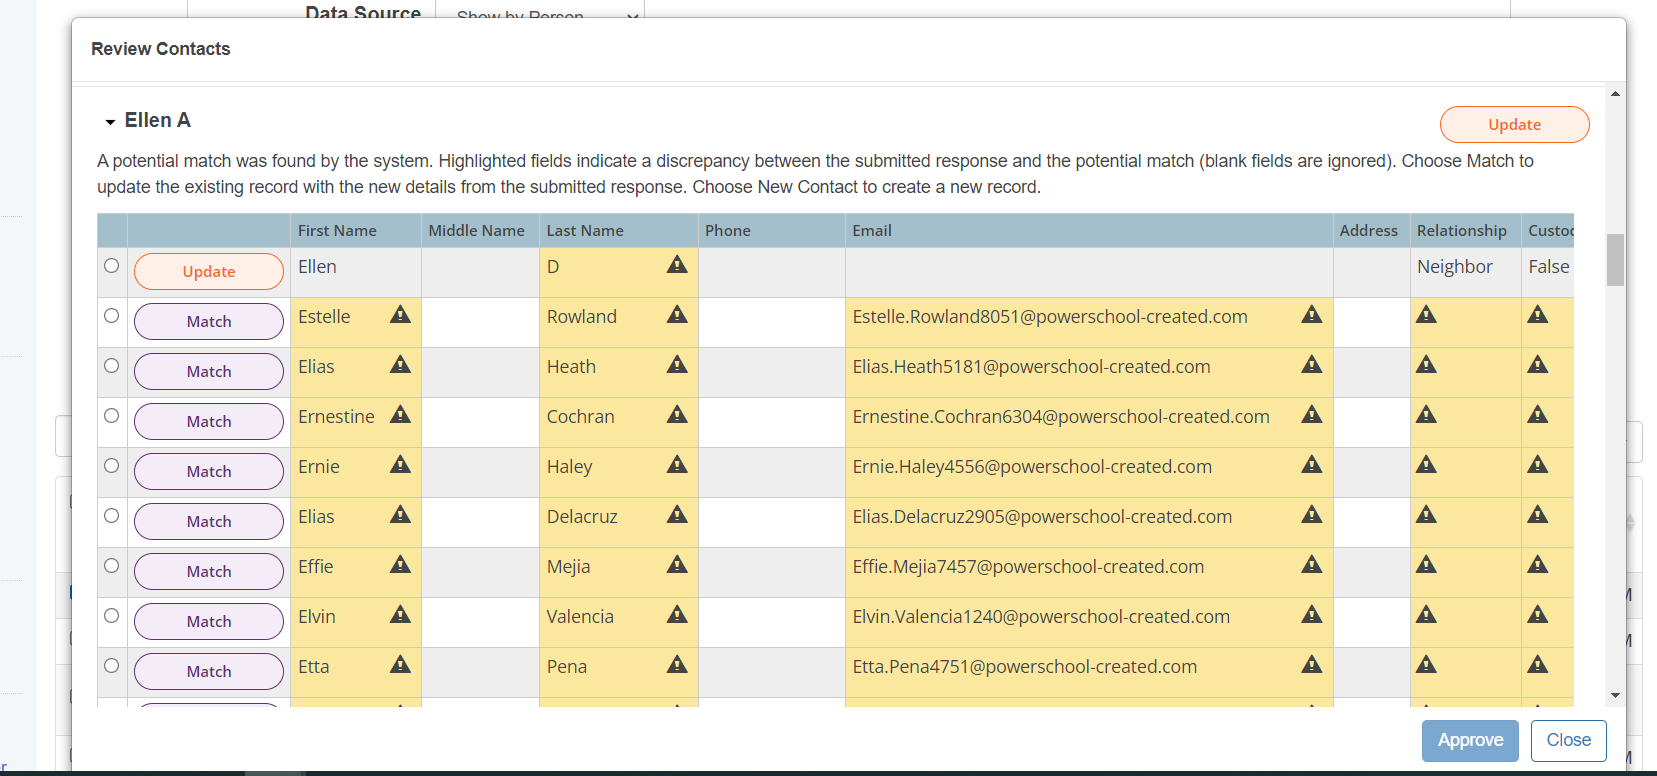Click warning icon beside Ernie first name

(400, 465)
